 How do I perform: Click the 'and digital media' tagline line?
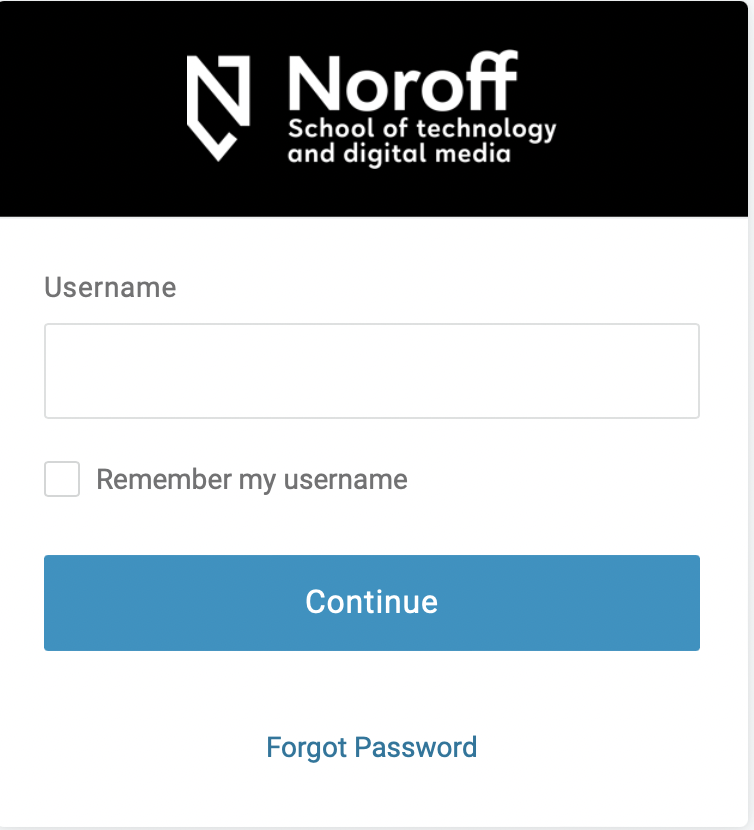click(399, 154)
